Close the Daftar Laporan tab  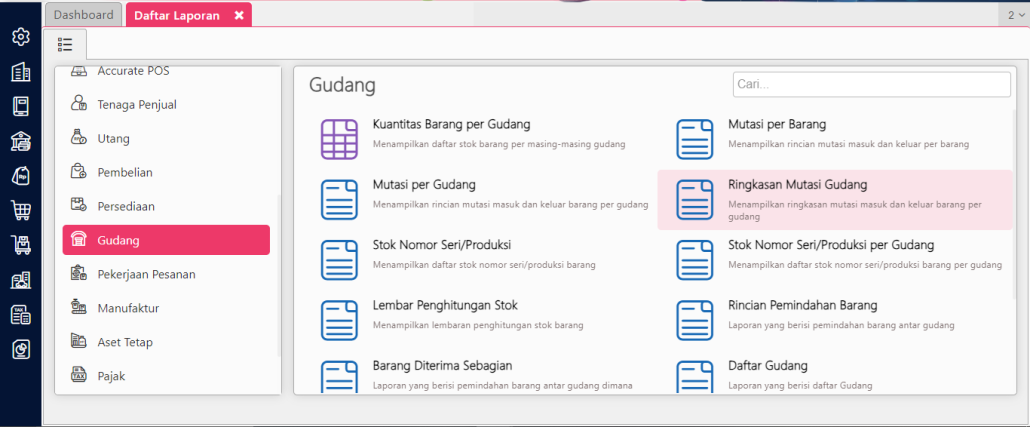tap(239, 16)
